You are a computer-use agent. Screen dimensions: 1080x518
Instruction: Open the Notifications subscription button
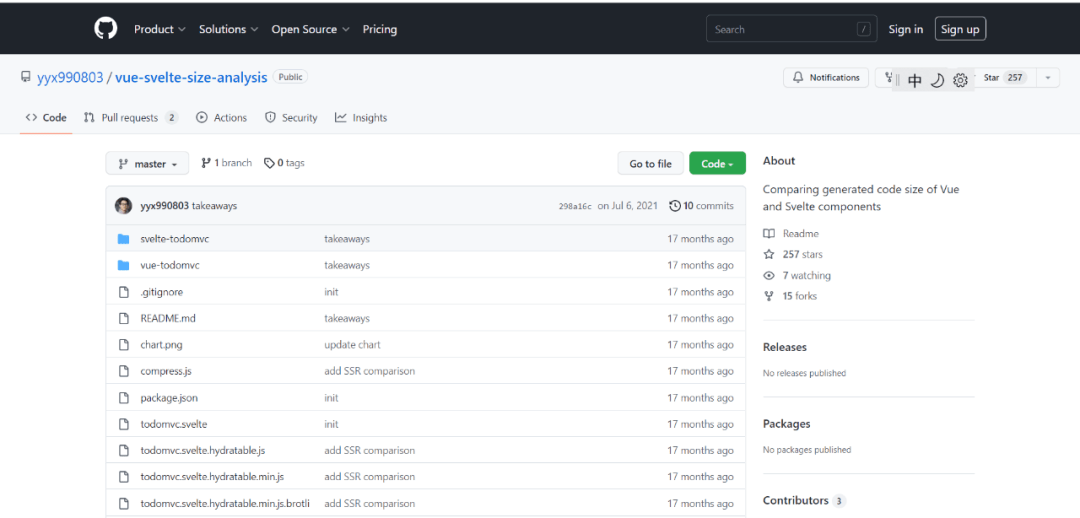pos(826,78)
